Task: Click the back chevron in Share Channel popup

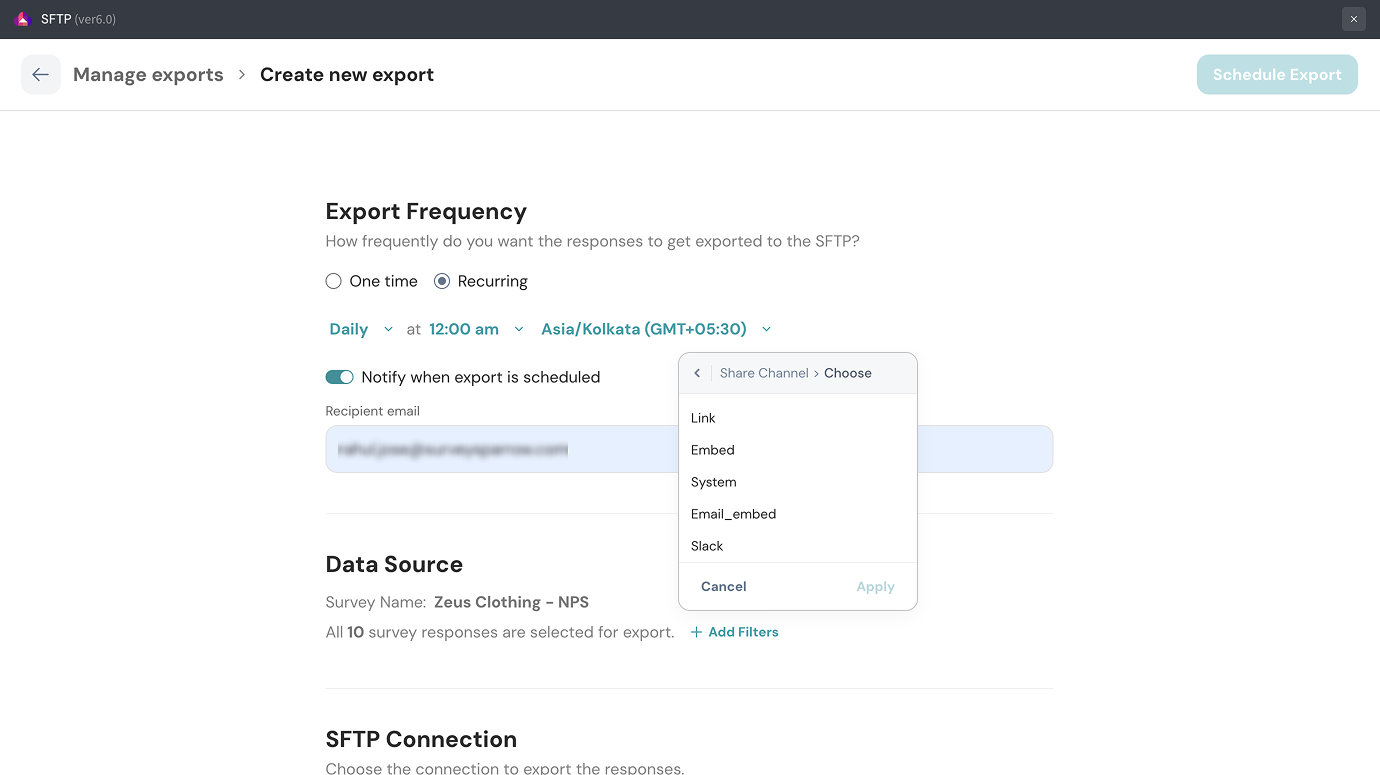Action: click(x=697, y=373)
